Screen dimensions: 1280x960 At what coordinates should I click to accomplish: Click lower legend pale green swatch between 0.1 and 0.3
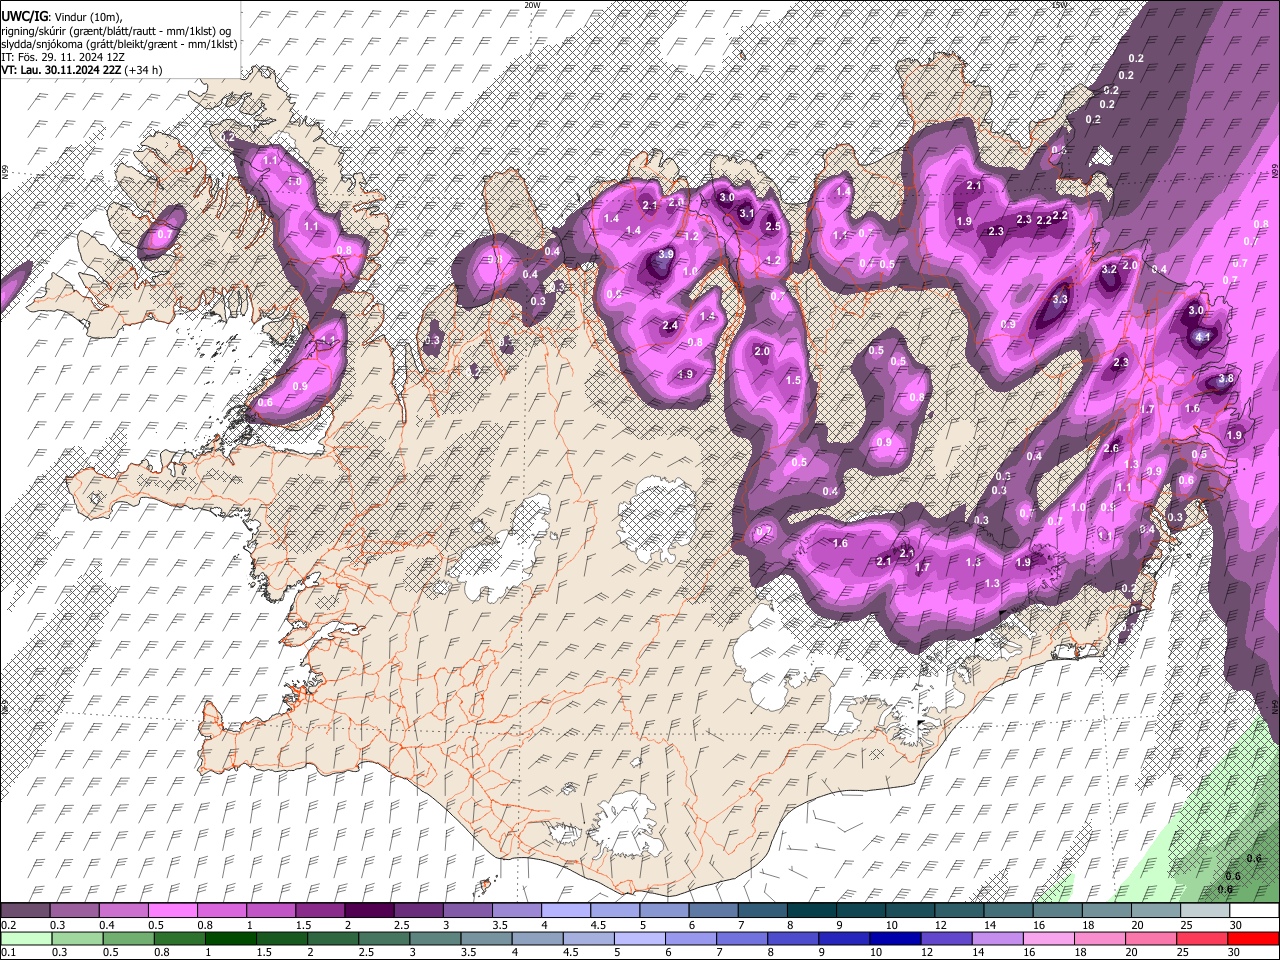click(x=26, y=938)
